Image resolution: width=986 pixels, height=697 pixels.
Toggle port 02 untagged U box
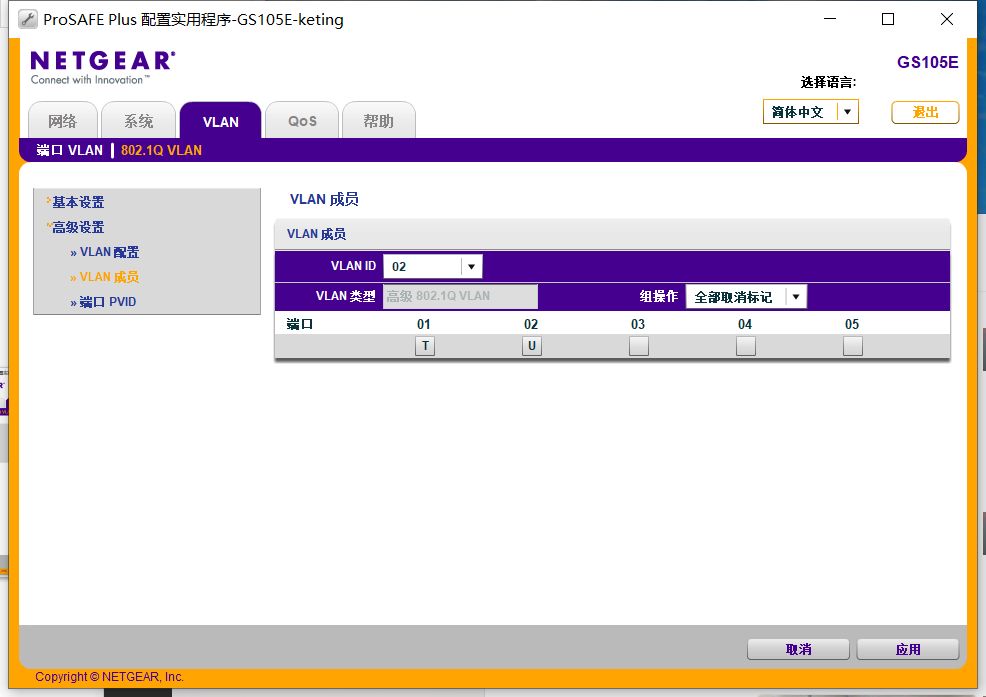pyautogui.click(x=532, y=346)
